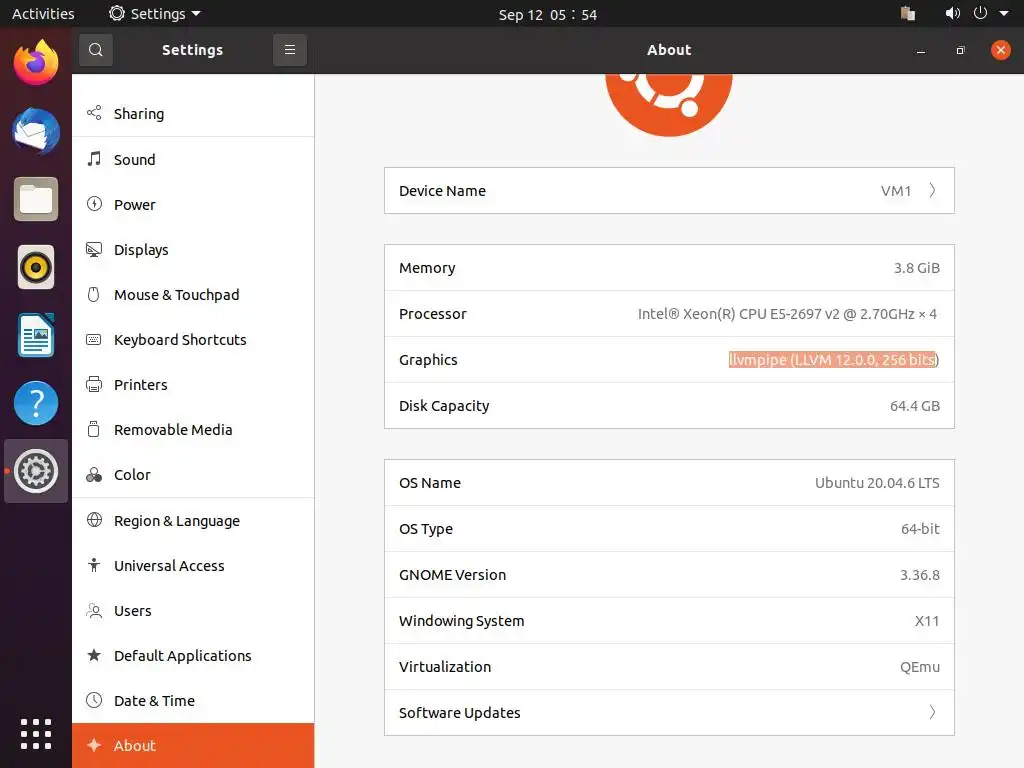Select Keyboard Shortcuts panel
Image resolution: width=1024 pixels, height=768 pixels.
coord(193,340)
